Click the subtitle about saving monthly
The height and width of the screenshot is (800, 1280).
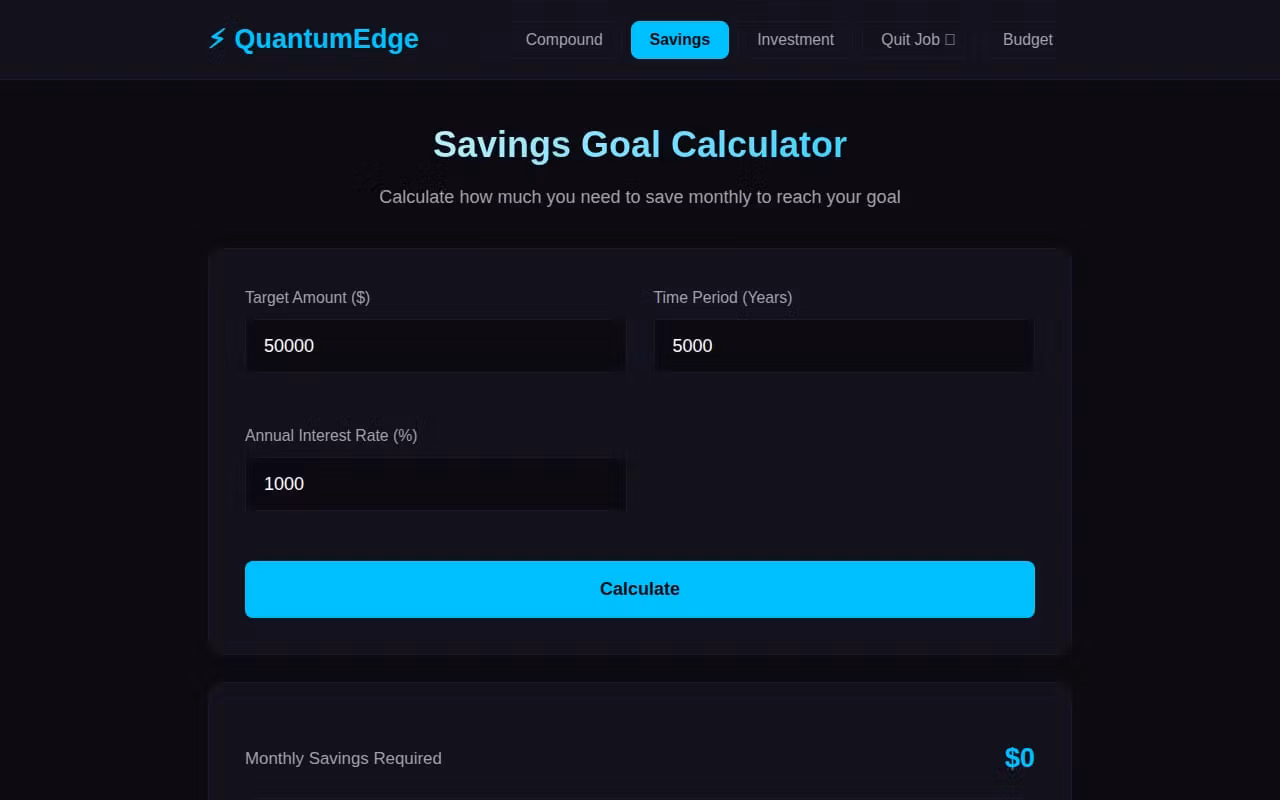(640, 197)
